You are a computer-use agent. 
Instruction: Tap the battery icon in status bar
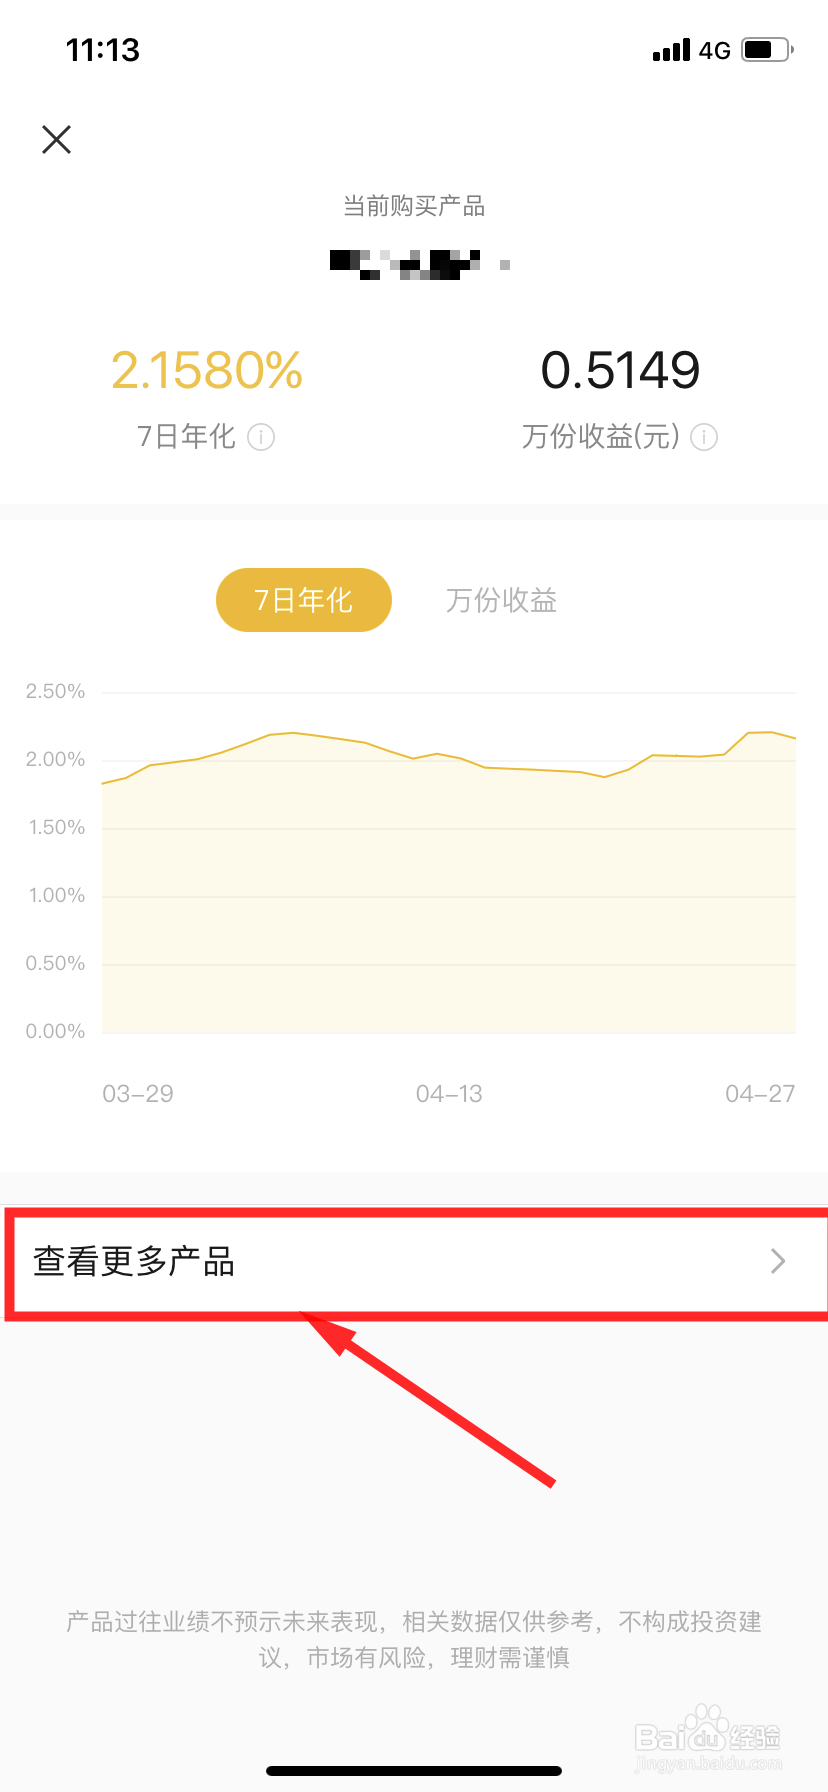(767, 49)
